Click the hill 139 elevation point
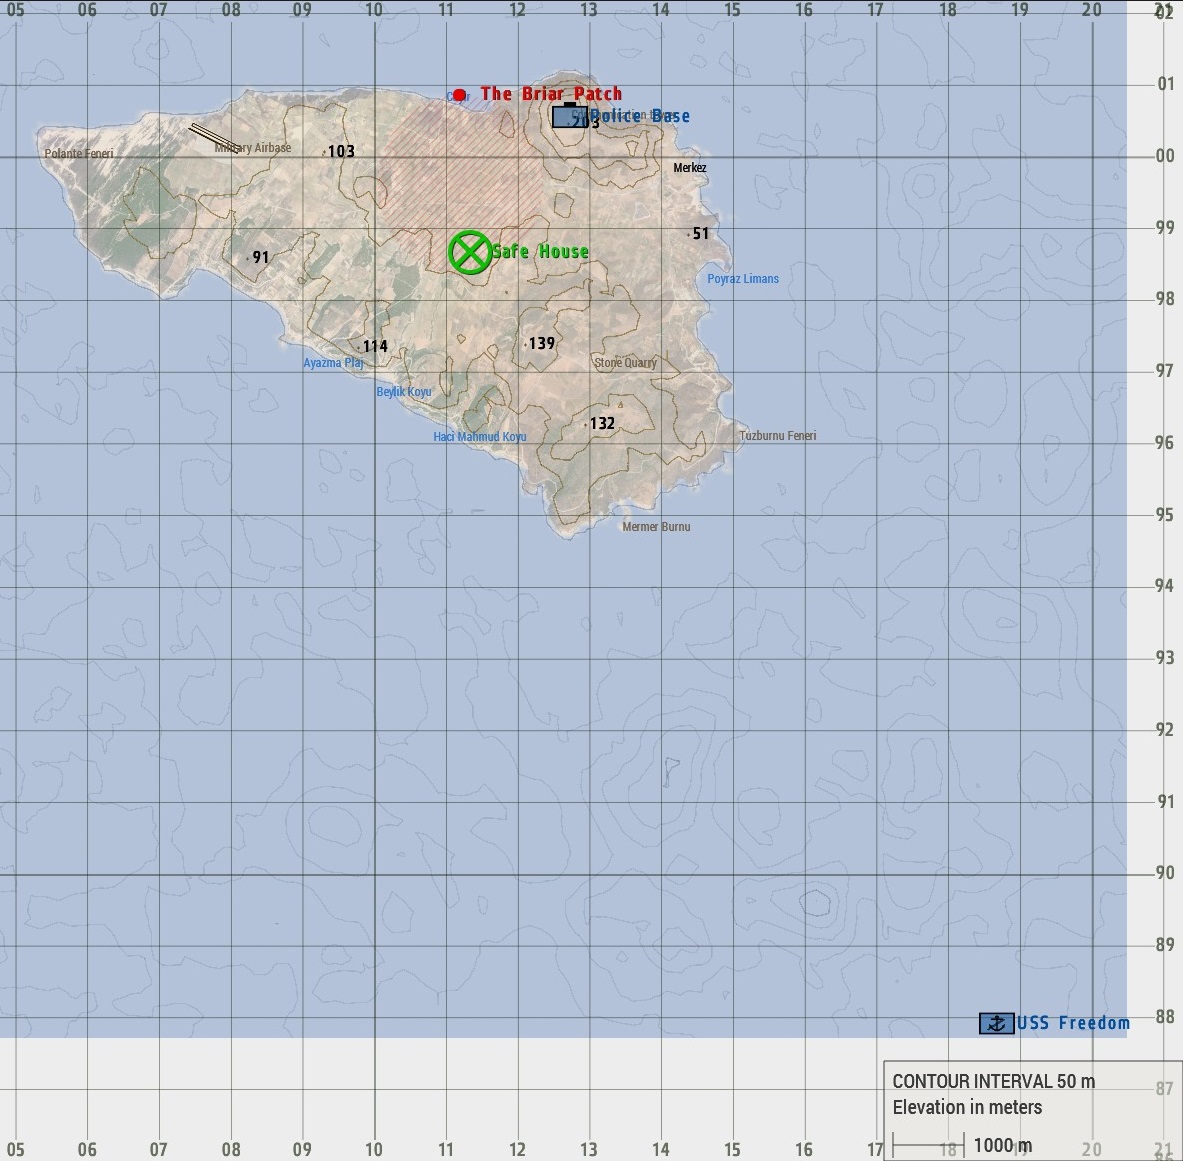Viewport: 1183px width, 1161px height. pos(526,344)
